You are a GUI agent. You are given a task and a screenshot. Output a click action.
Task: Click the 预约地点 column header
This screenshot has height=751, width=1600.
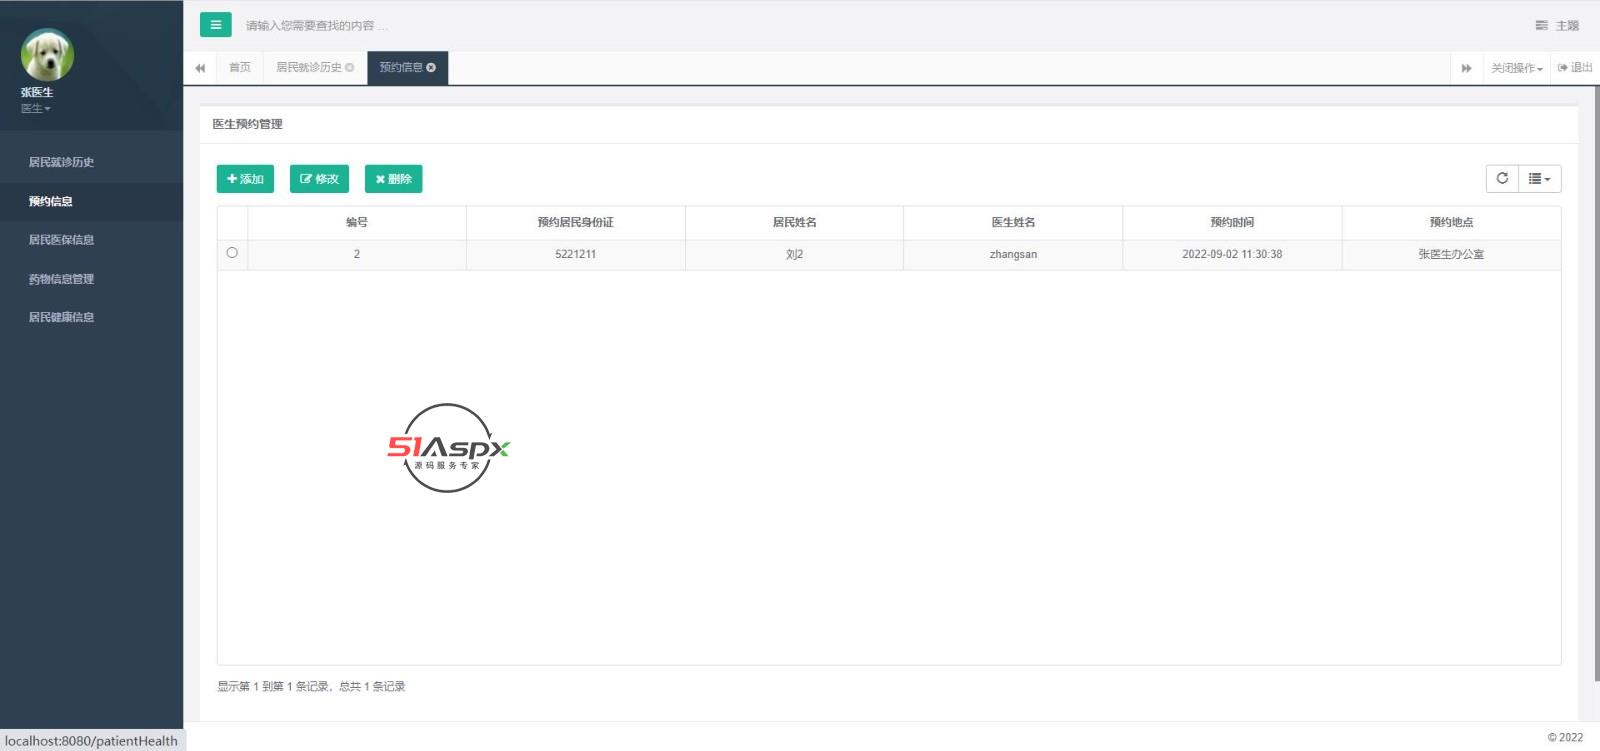1451,222
